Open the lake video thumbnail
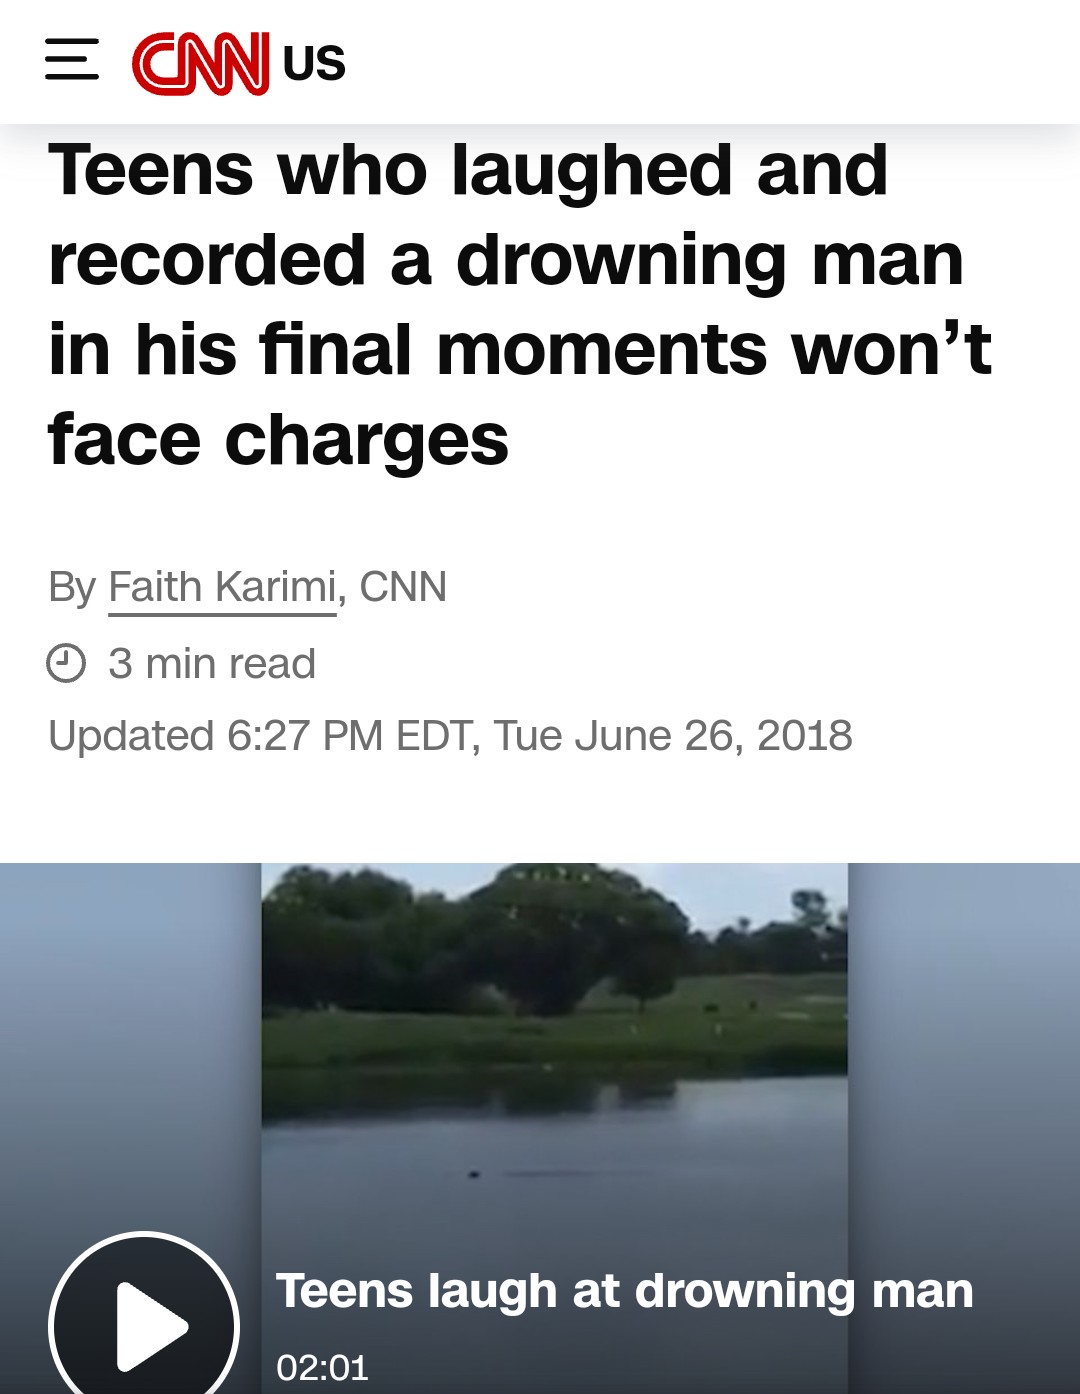Screen dimensions: 1080x1394 coord(554,1100)
